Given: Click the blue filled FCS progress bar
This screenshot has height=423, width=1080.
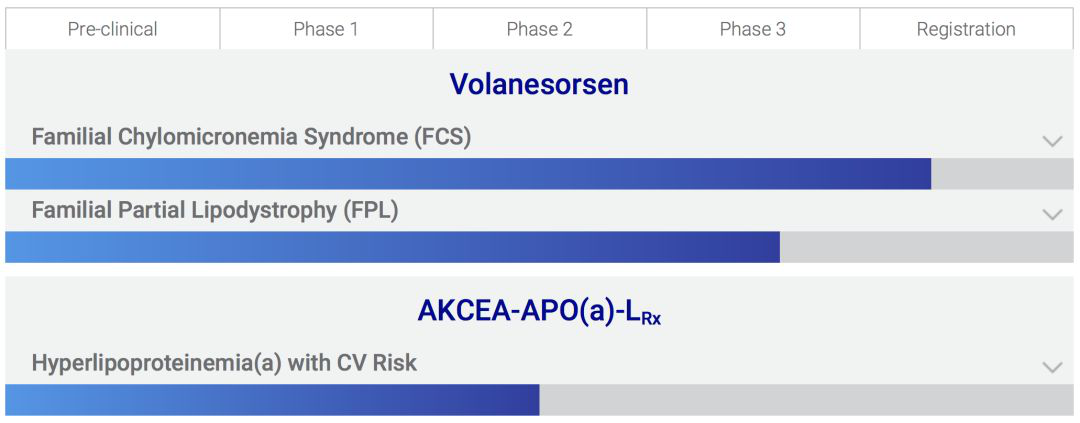Looking at the screenshot, I should click(468, 174).
